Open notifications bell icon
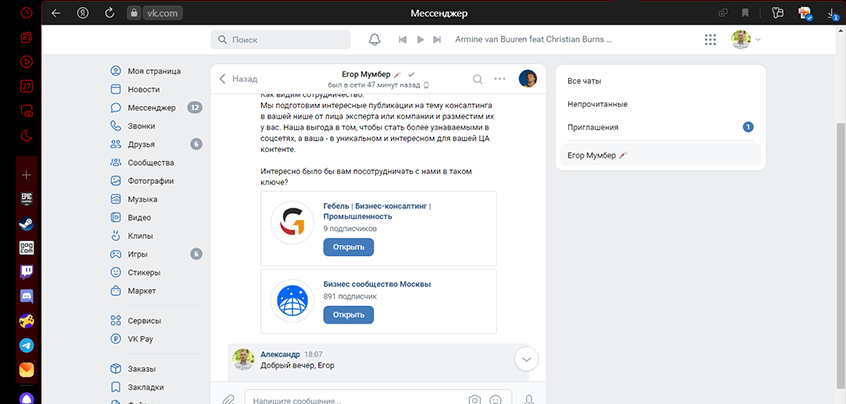The image size is (846, 404). (x=374, y=40)
